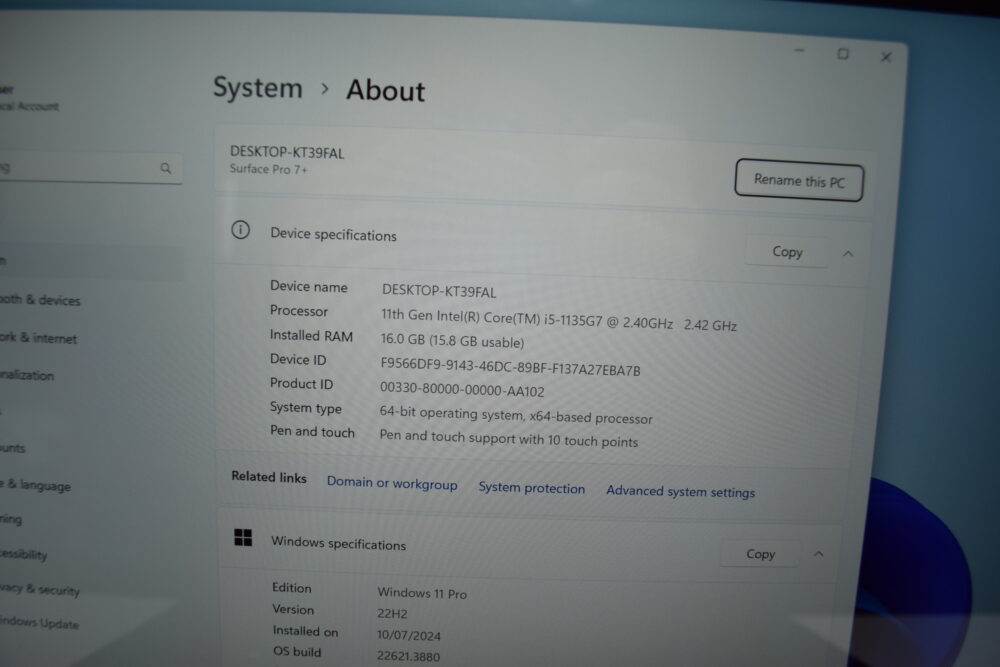Click the Device name row value DESKTOP-KT39FAL
Screen dimensions: 1000x667
[439, 291]
